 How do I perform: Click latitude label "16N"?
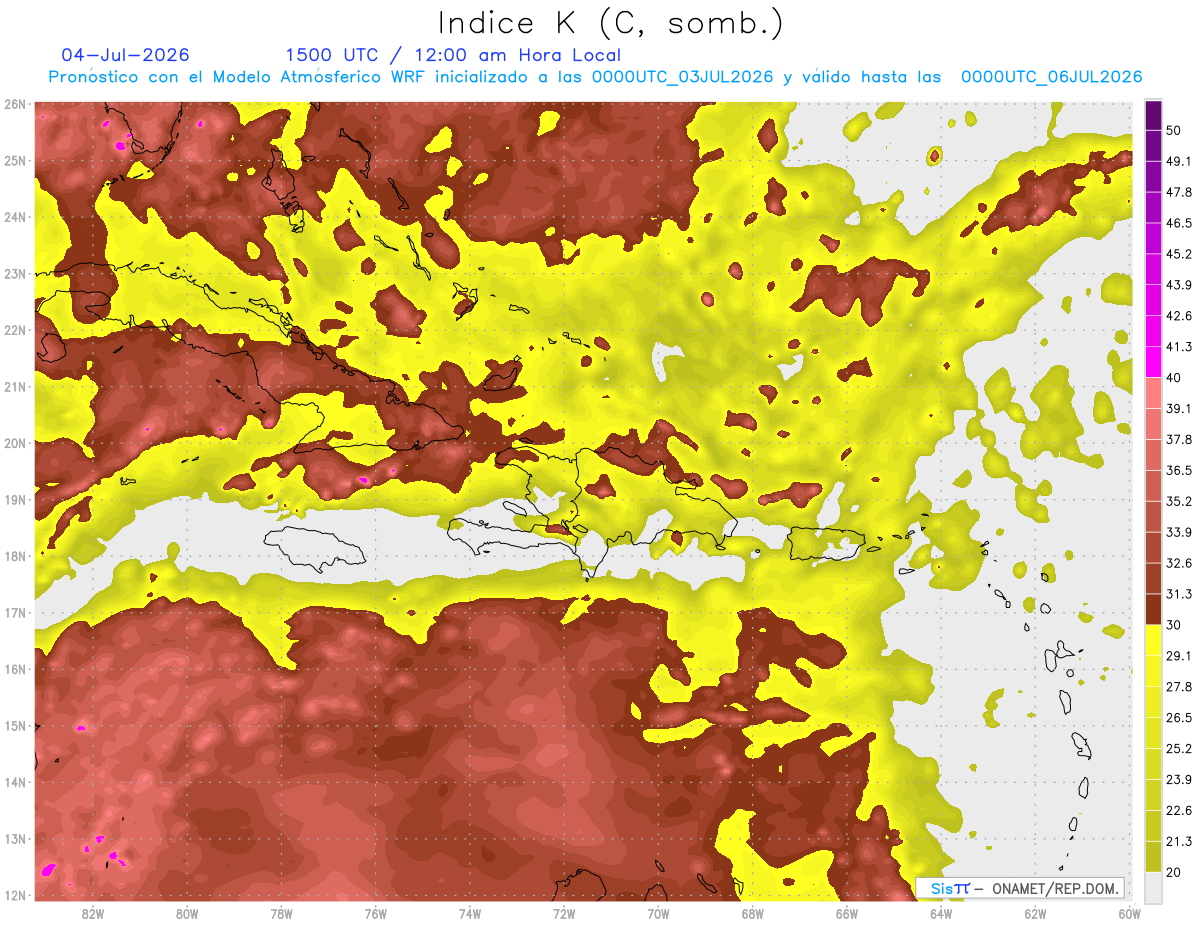pyautogui.click(x=15, y=669)
